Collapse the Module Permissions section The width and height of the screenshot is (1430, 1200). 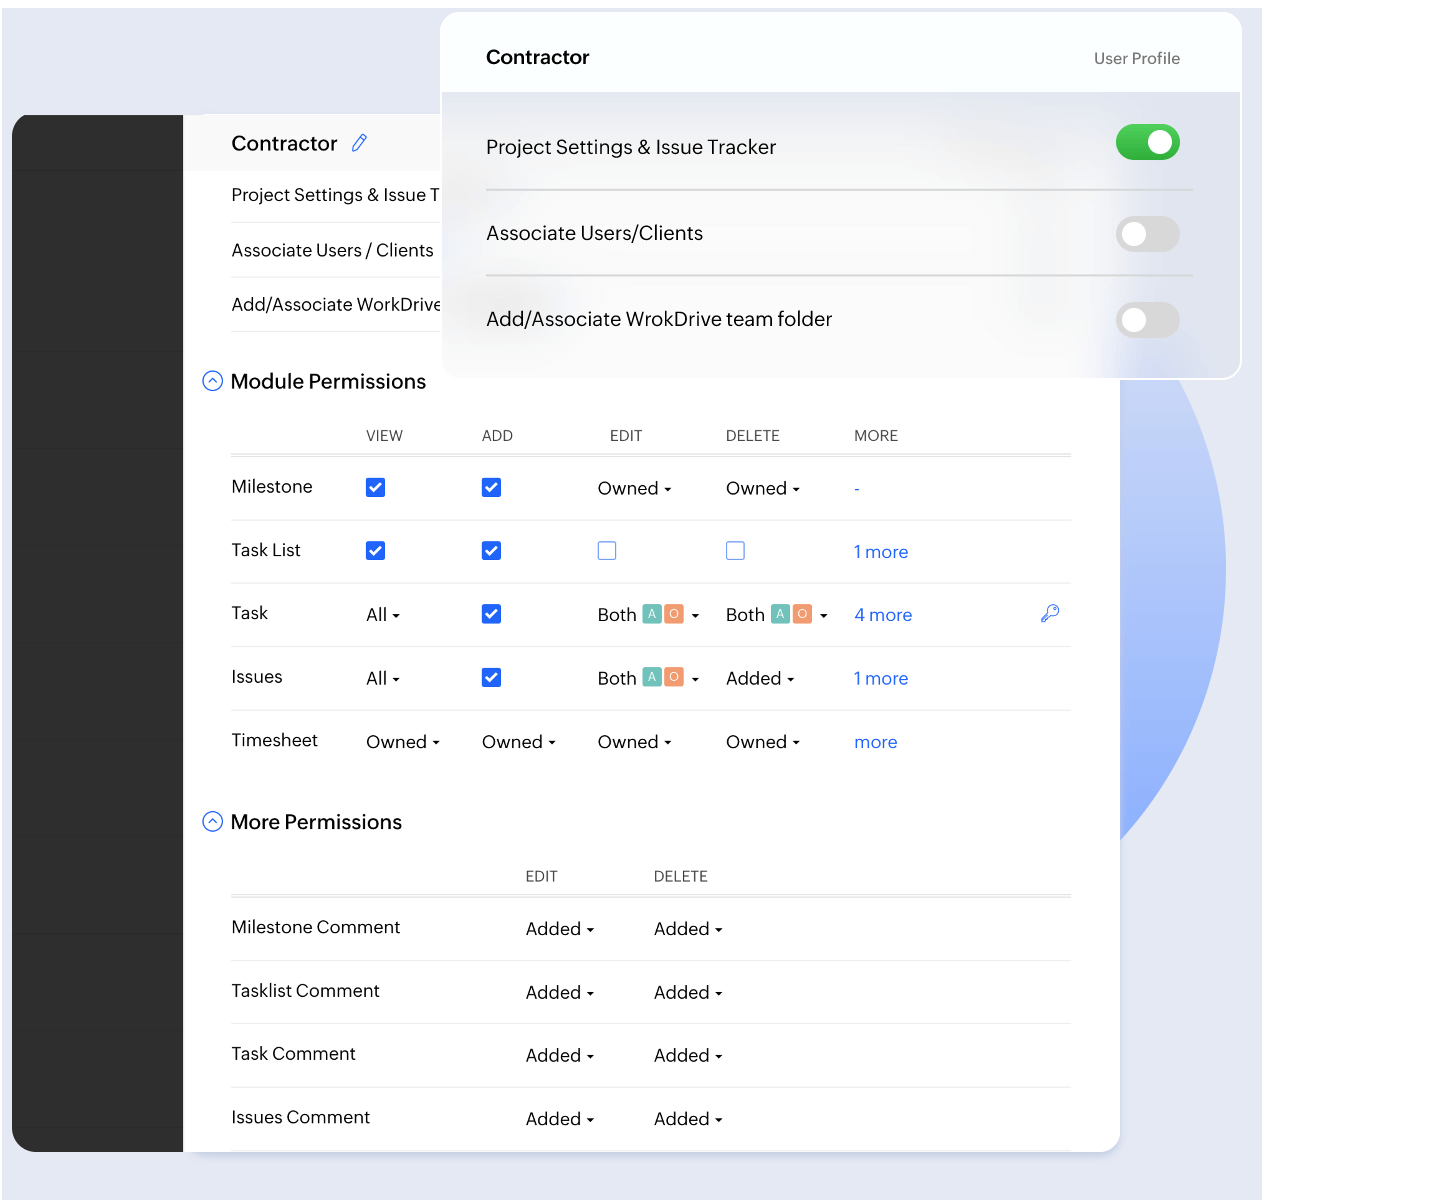tap(213, 381)
